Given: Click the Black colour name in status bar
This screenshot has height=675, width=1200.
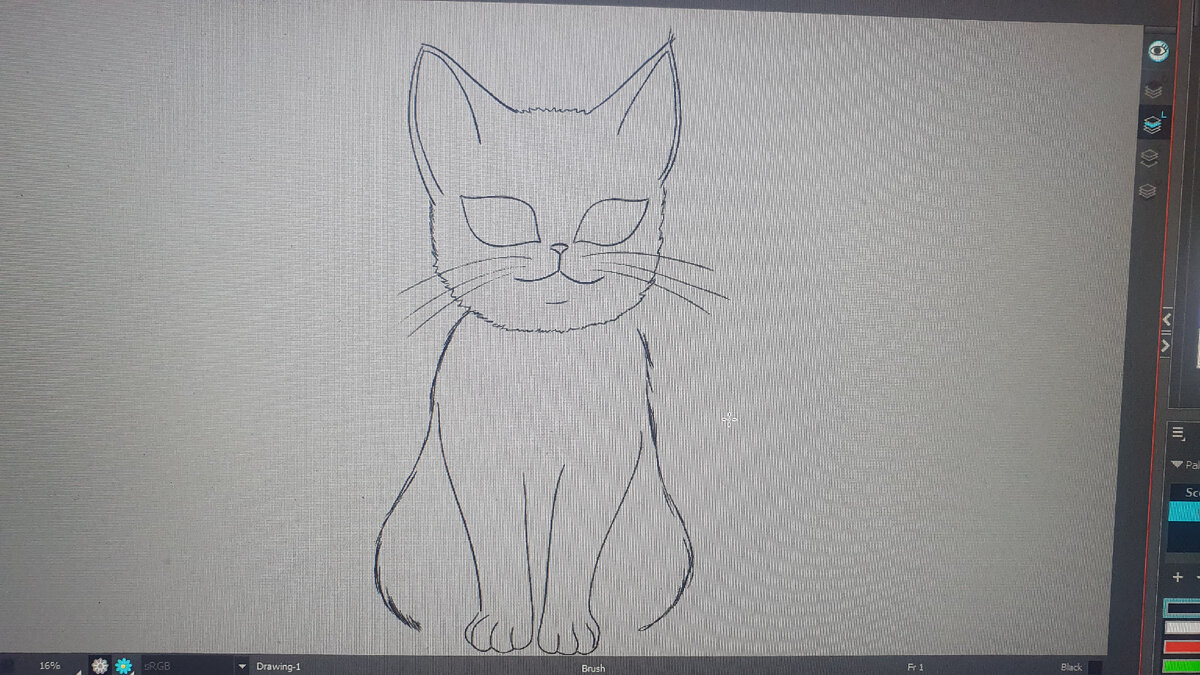Looking at the screenshot, I should [x=1071, y=667].
